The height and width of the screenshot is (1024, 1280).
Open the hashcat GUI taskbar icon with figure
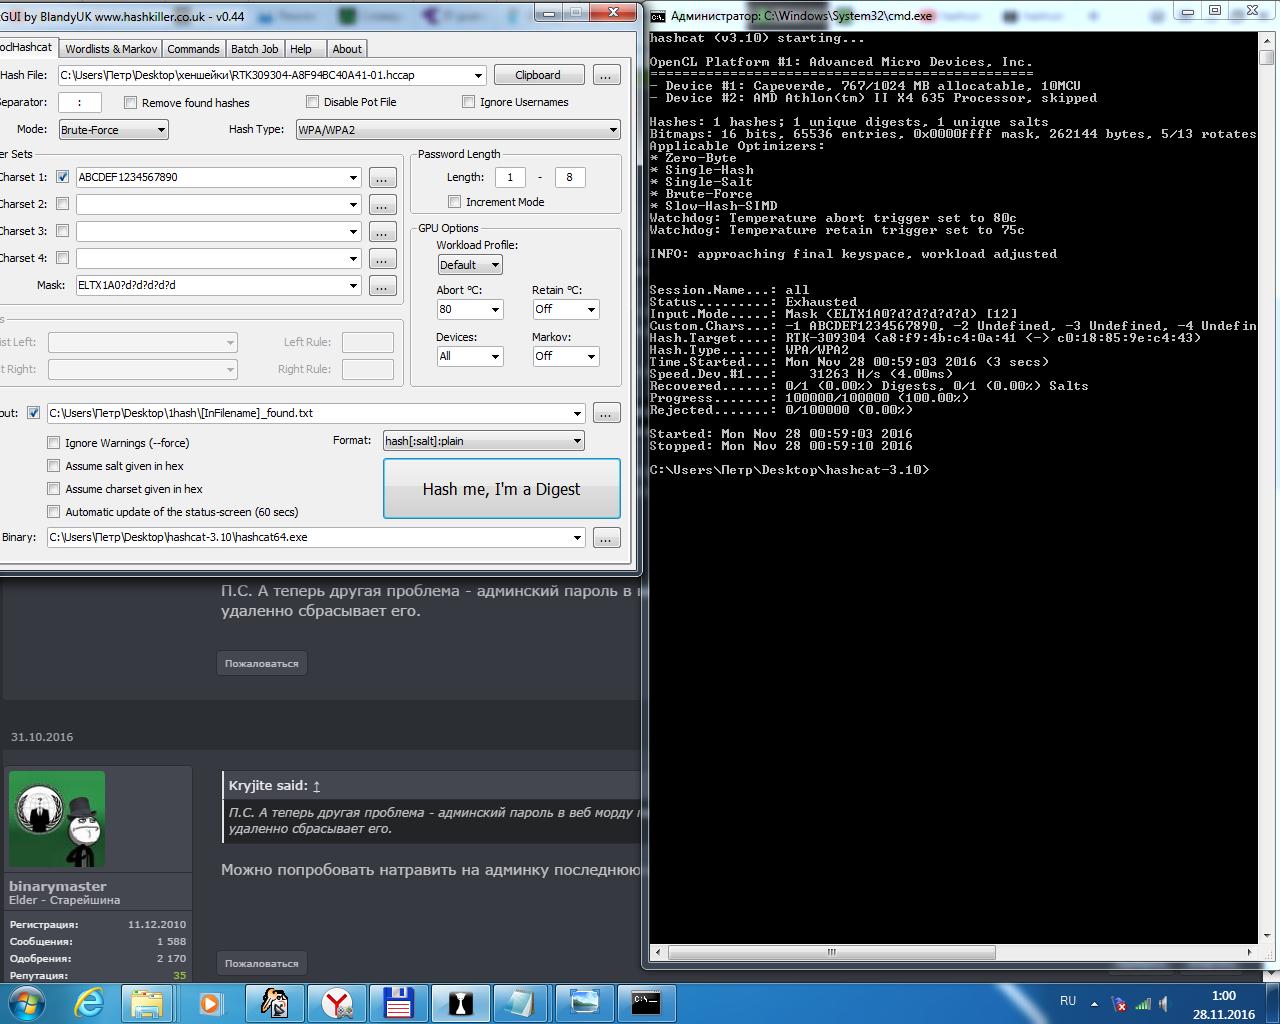pyautogui.click(x=275, y=1003)
